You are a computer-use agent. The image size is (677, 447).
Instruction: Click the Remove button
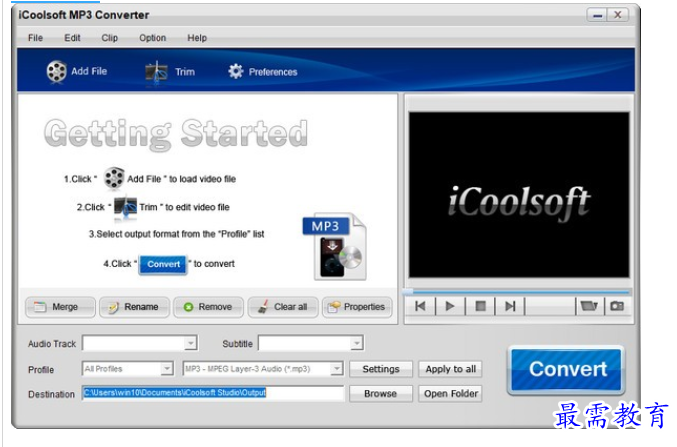tap(209, 307)
